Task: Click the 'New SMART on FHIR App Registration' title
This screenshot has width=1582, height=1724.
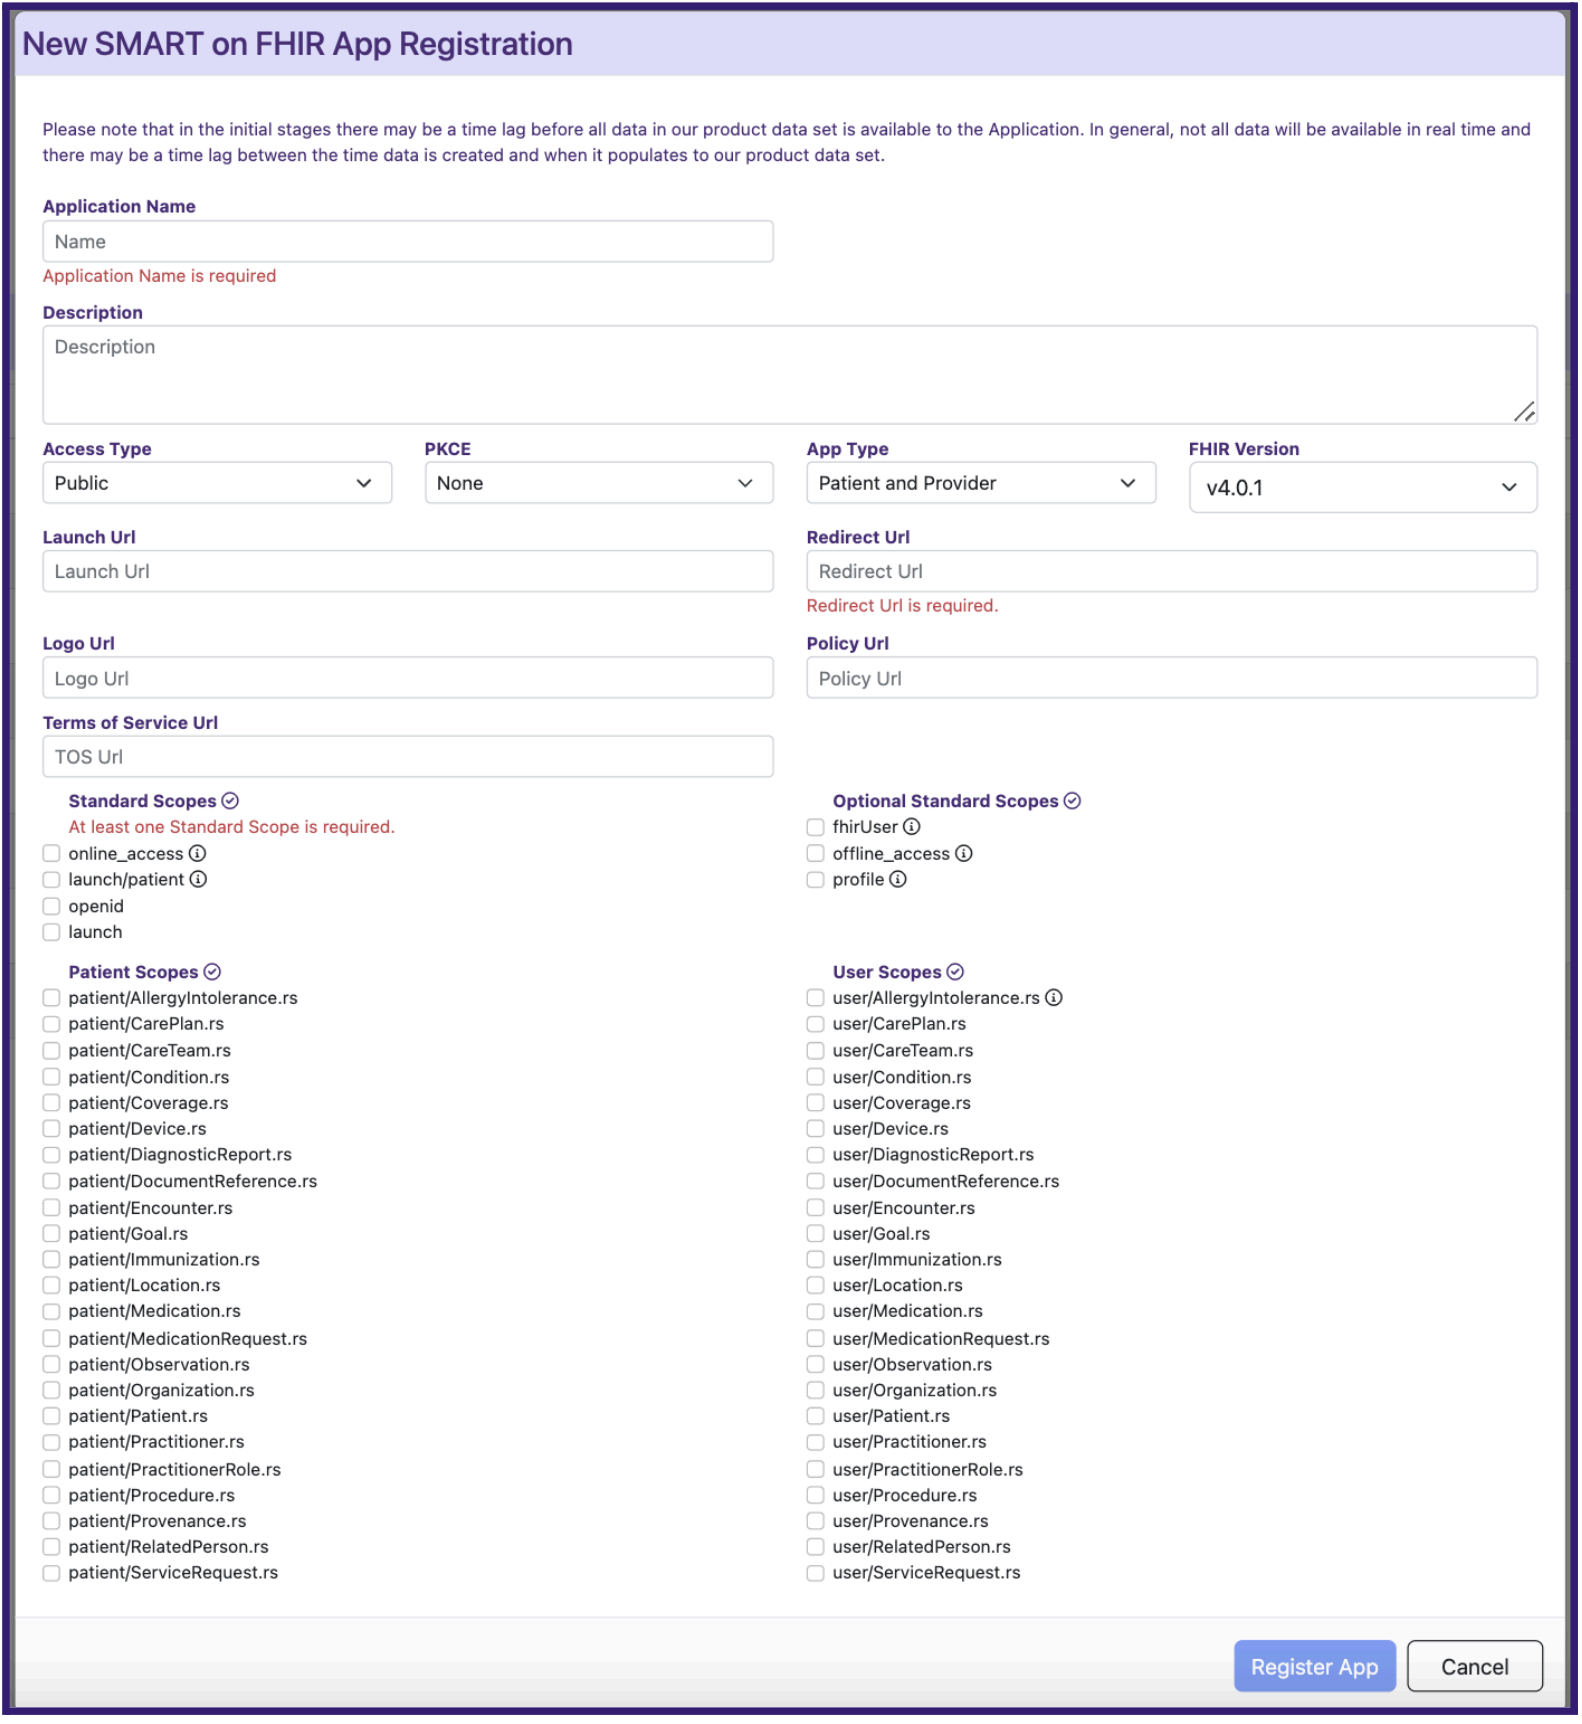Action: 298,44
